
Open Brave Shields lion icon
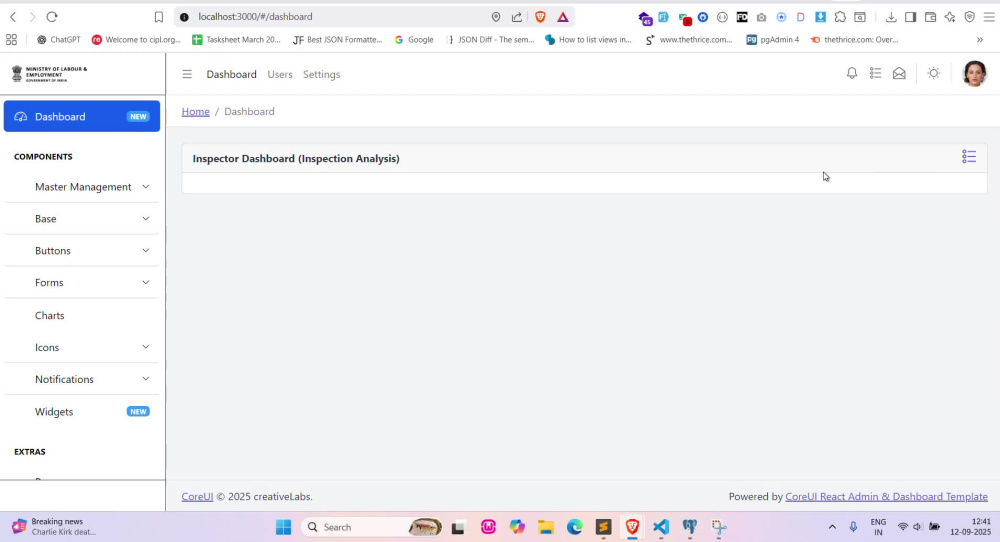(540, 17)
